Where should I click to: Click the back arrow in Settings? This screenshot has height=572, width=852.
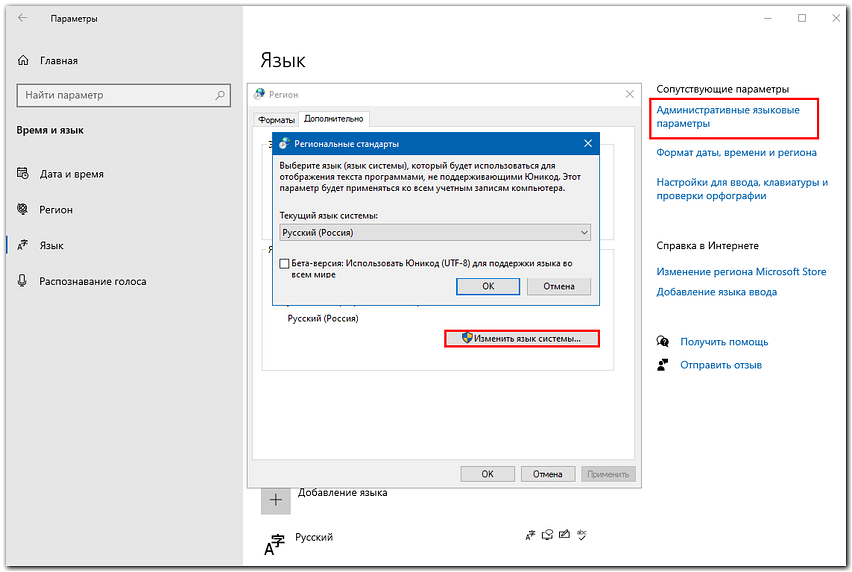pyautogui.click(x=23, y=18)
